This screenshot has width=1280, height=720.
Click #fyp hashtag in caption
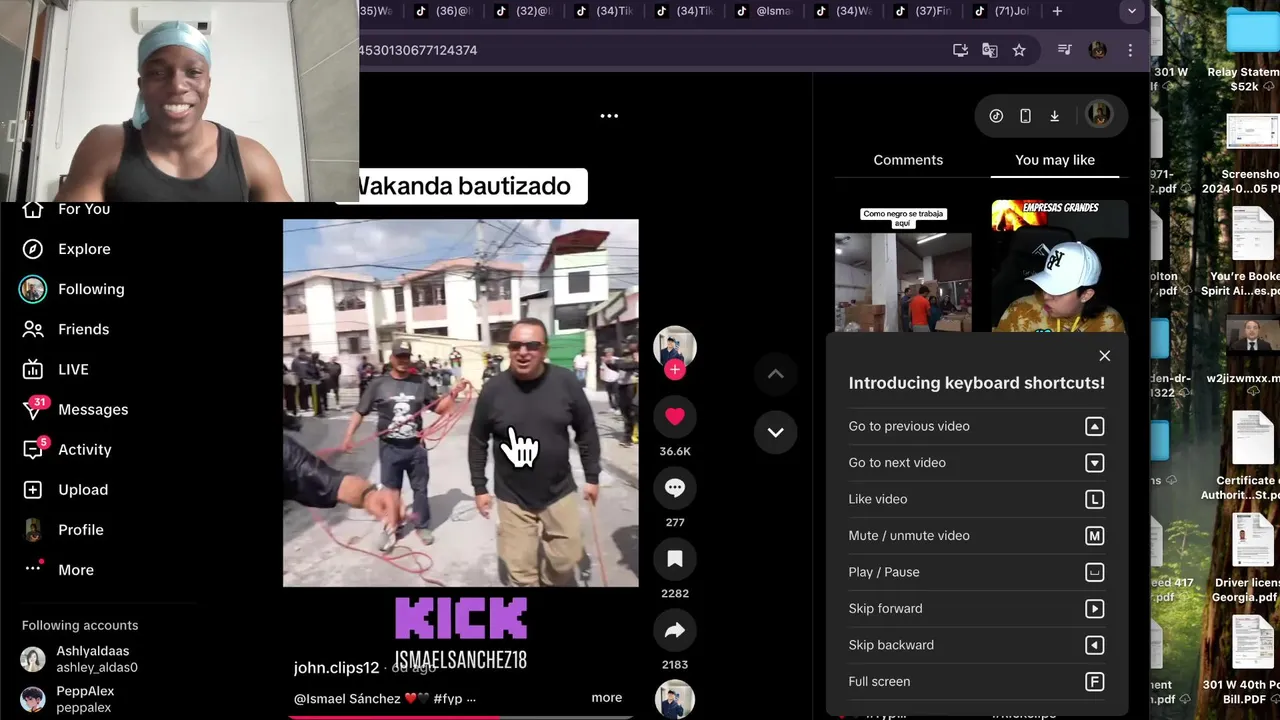[448, 698]
